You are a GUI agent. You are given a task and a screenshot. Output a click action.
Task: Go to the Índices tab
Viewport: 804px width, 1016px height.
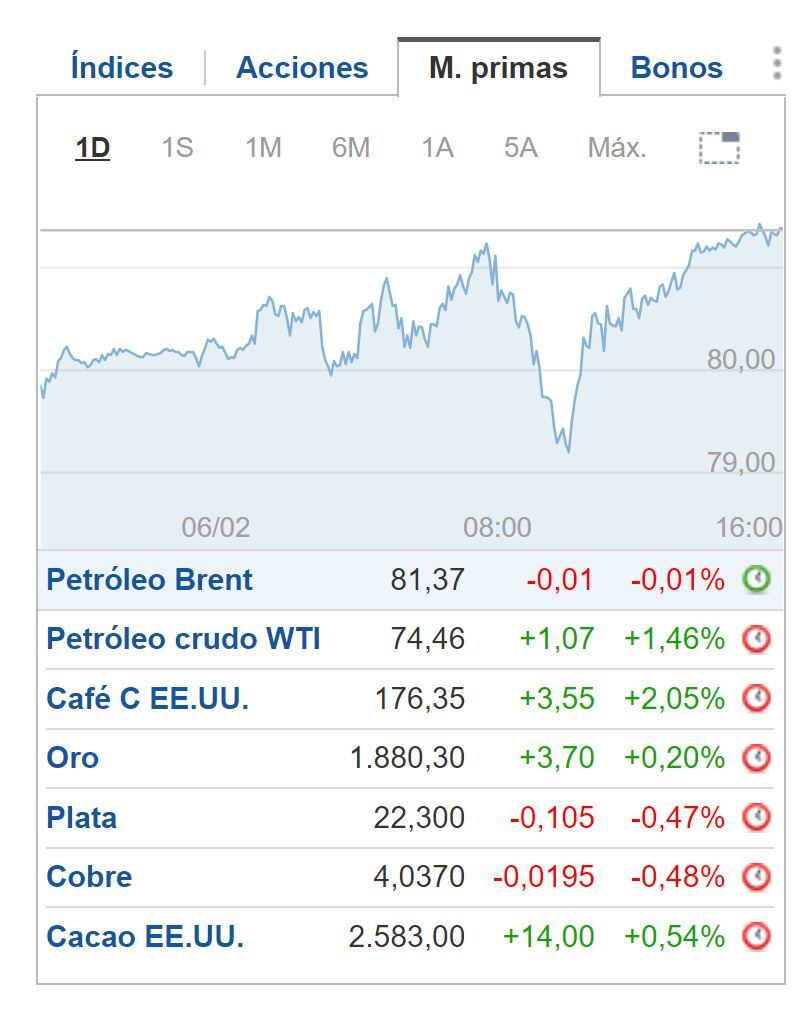(x=119, y=67)
